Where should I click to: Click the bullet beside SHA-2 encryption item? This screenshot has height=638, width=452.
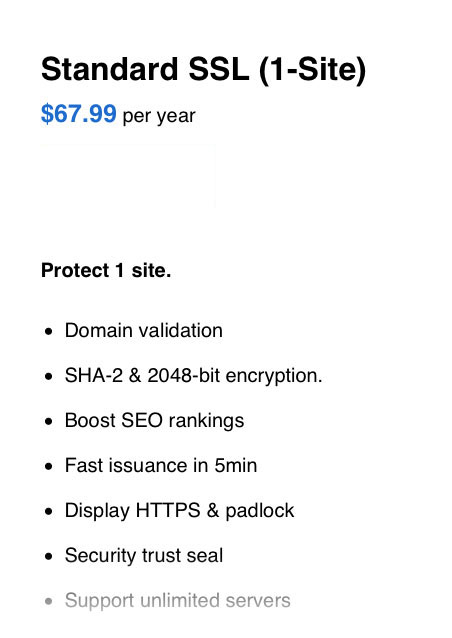point(49,376)
